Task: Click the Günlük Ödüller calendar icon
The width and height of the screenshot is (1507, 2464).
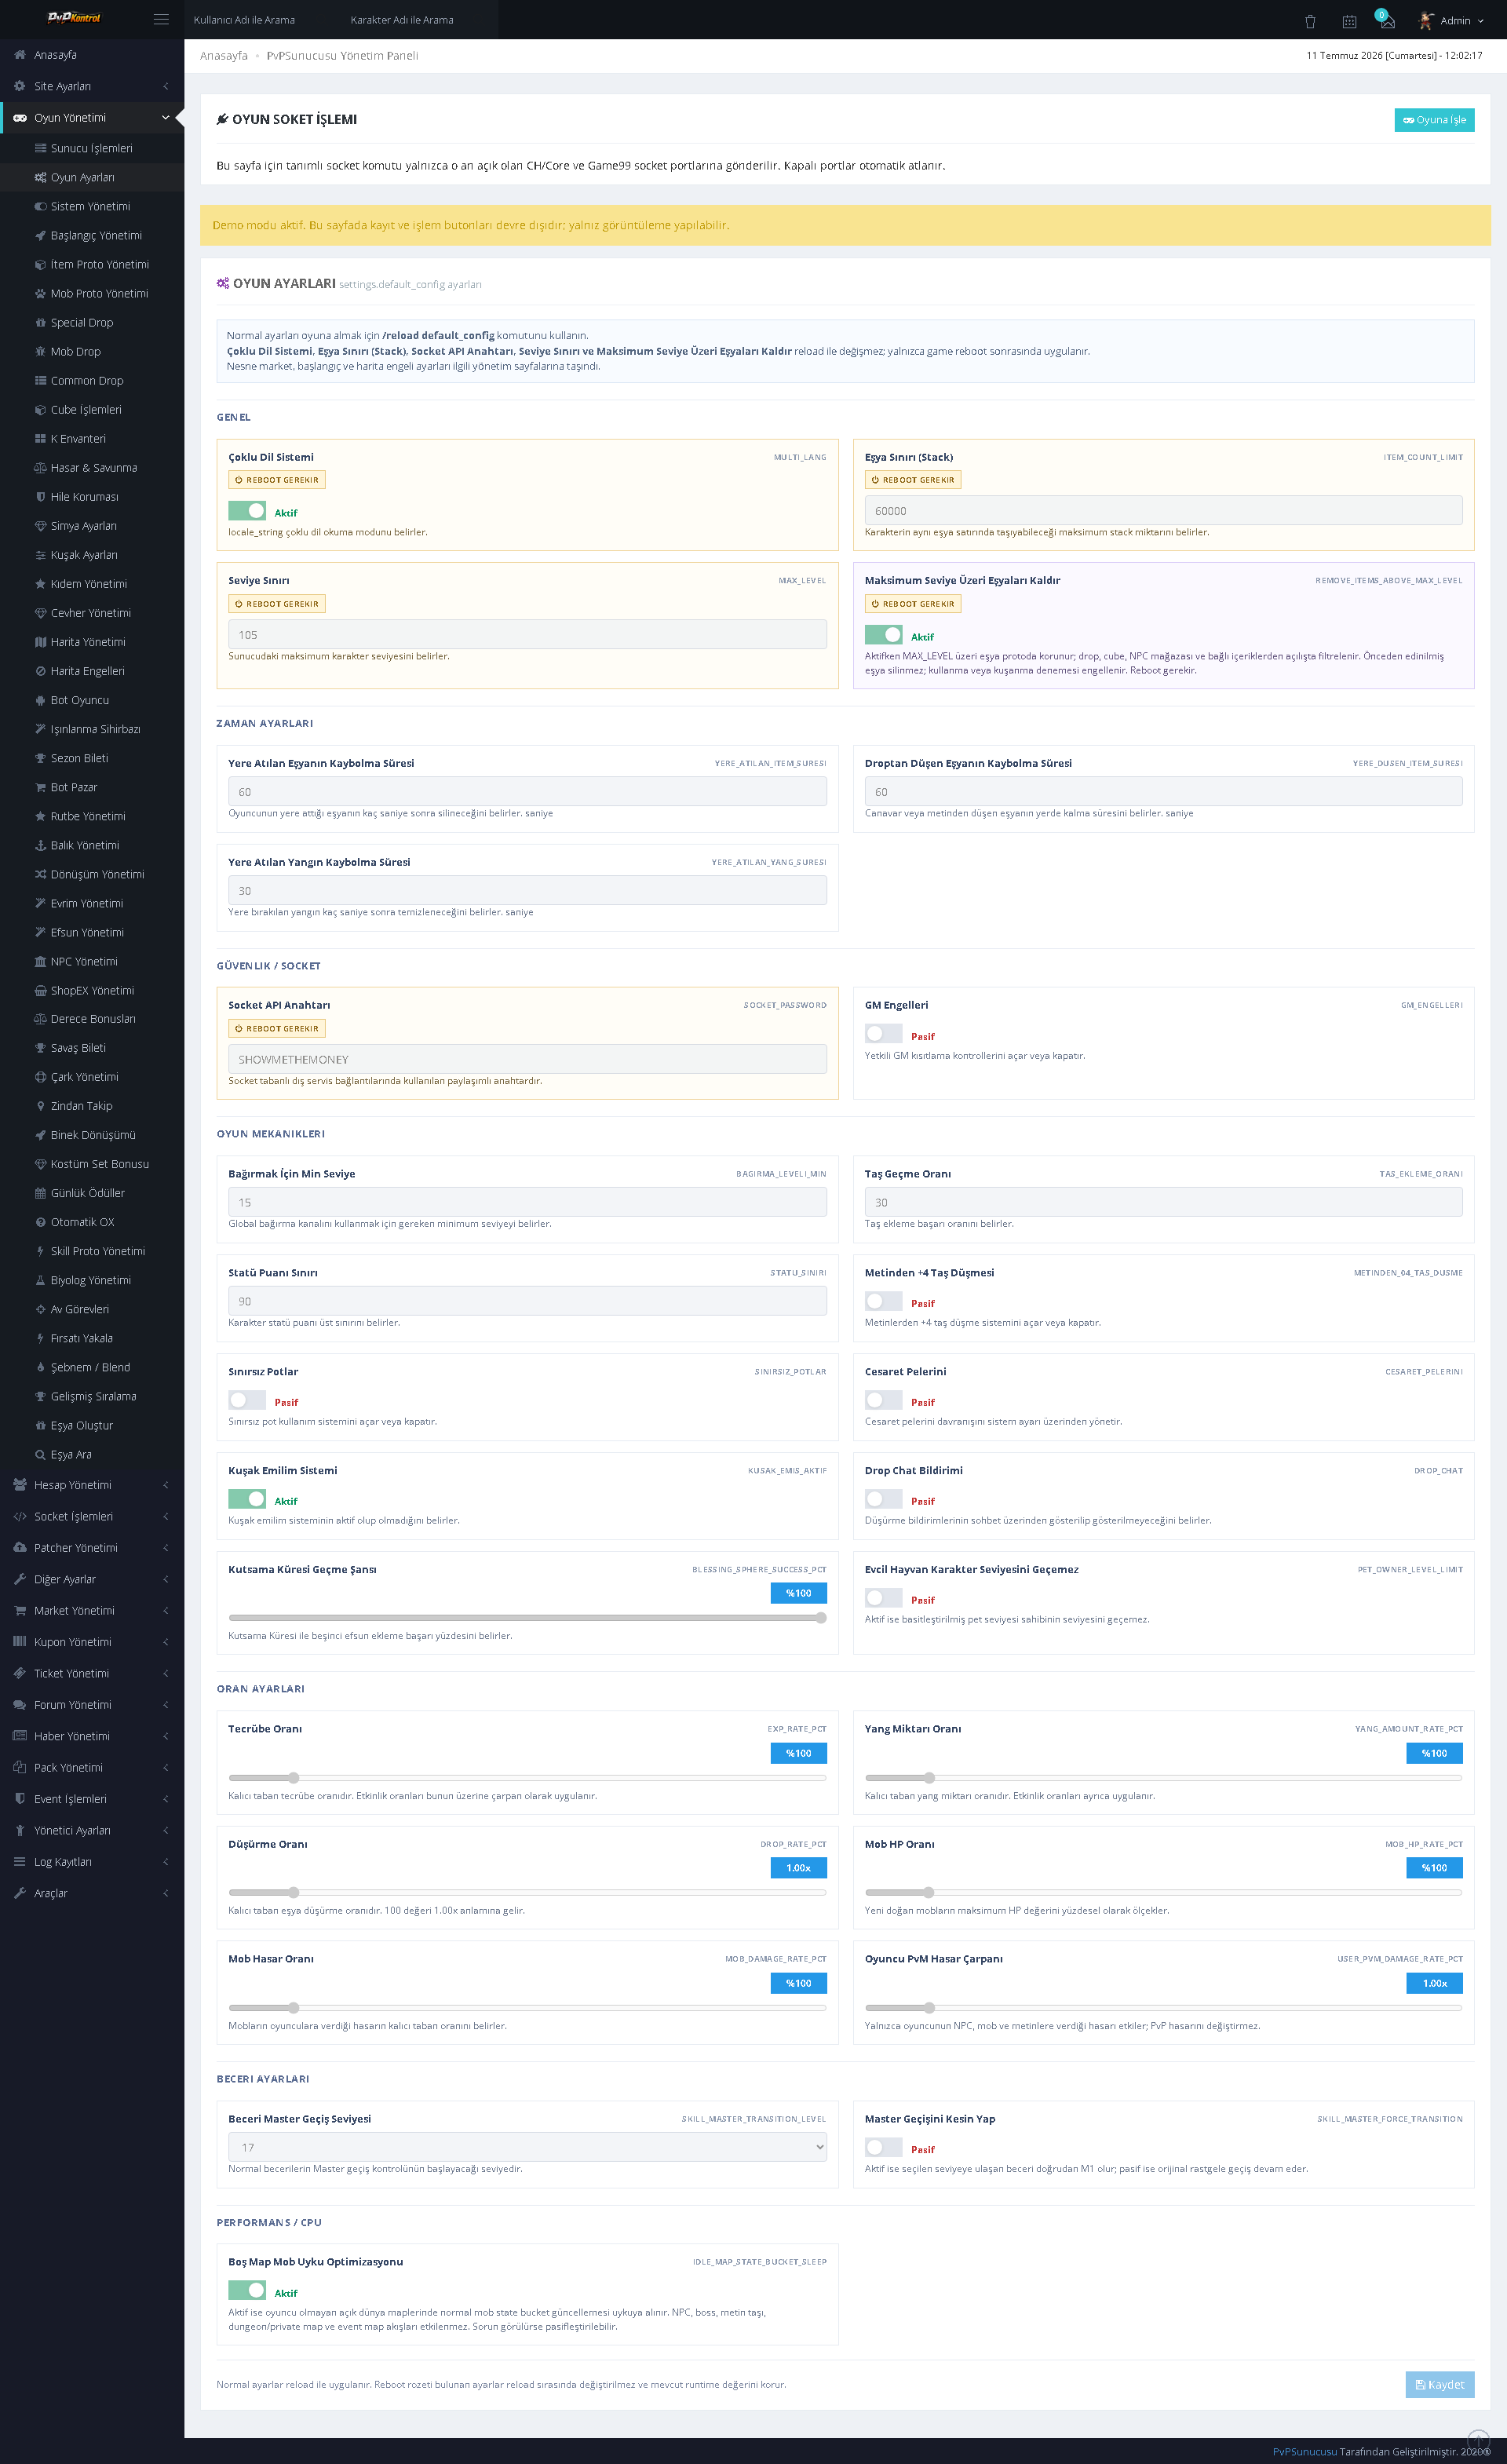Action: [x=40, y=1193]
